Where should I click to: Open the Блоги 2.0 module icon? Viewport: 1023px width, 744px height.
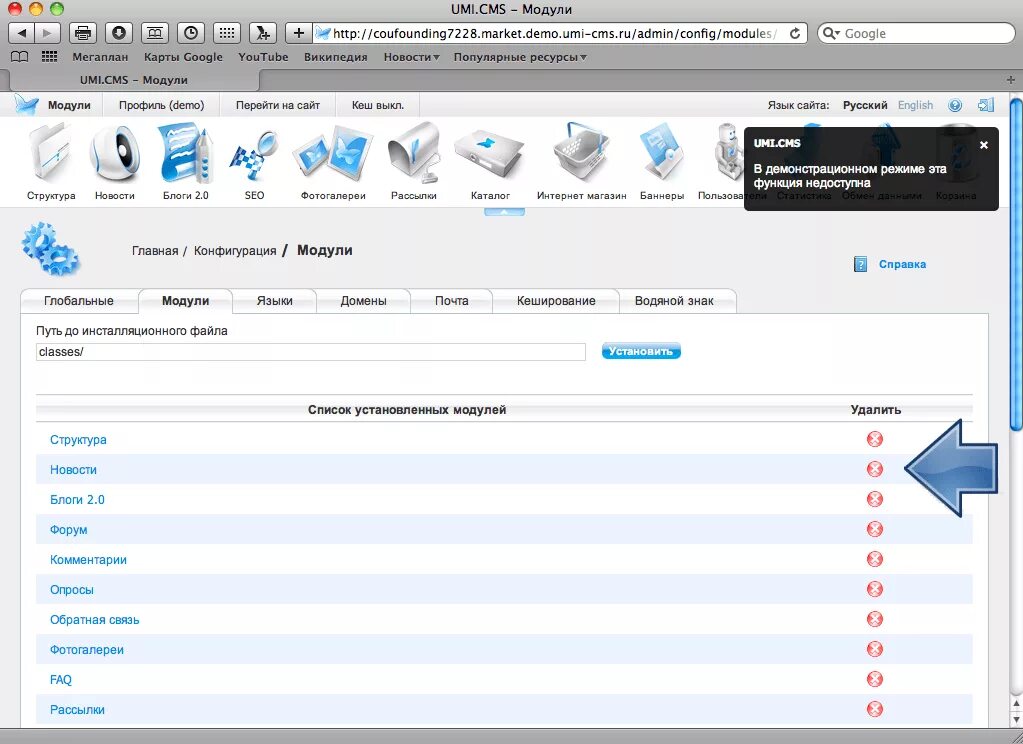pos(186,155)
